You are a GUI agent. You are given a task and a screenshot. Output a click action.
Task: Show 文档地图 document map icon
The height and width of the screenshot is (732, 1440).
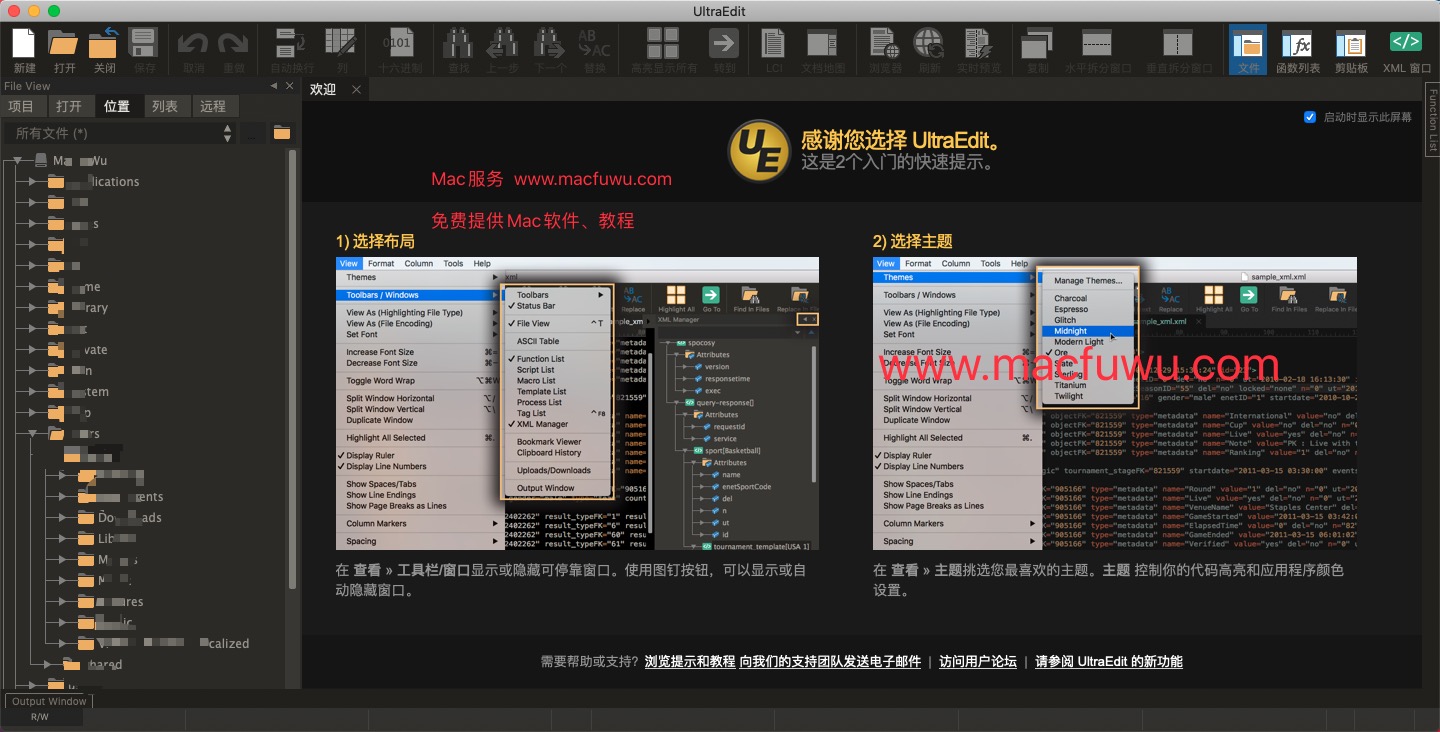[x=823, y=50]
